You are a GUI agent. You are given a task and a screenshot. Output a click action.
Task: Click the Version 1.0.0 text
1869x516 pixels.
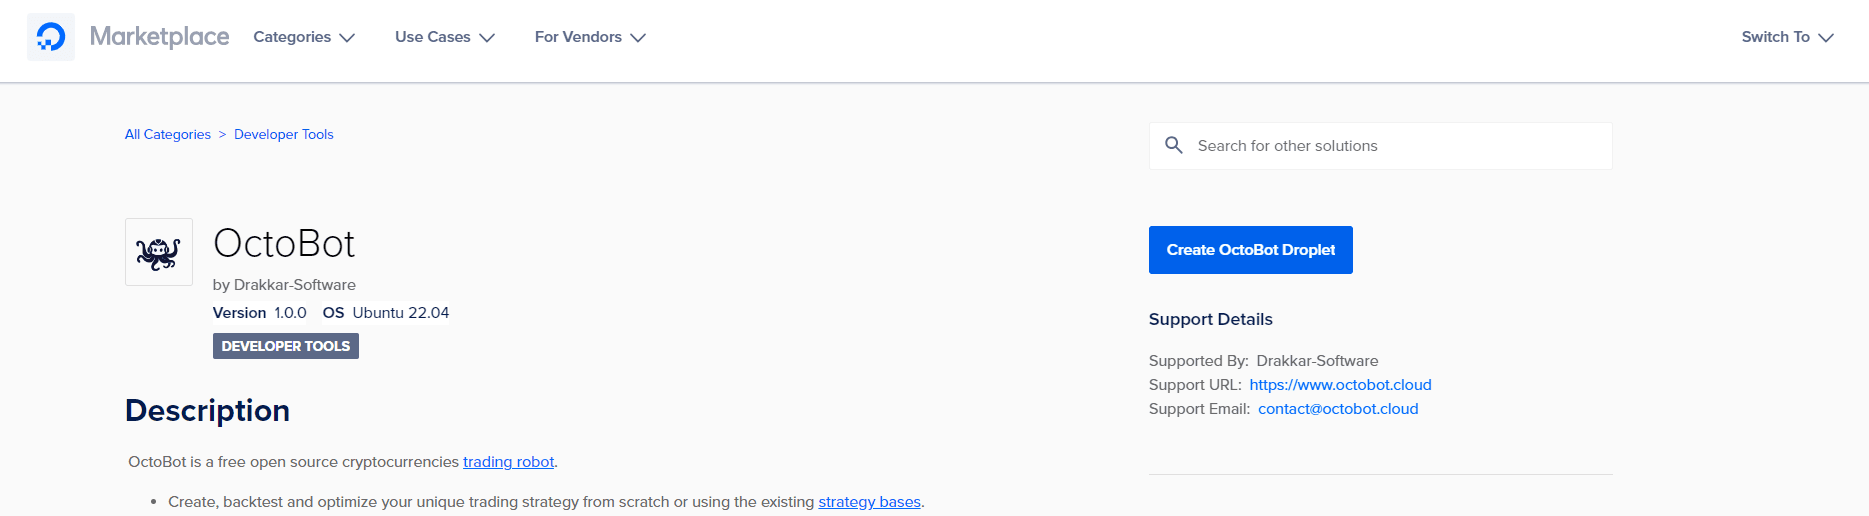[x=260, y=313]
